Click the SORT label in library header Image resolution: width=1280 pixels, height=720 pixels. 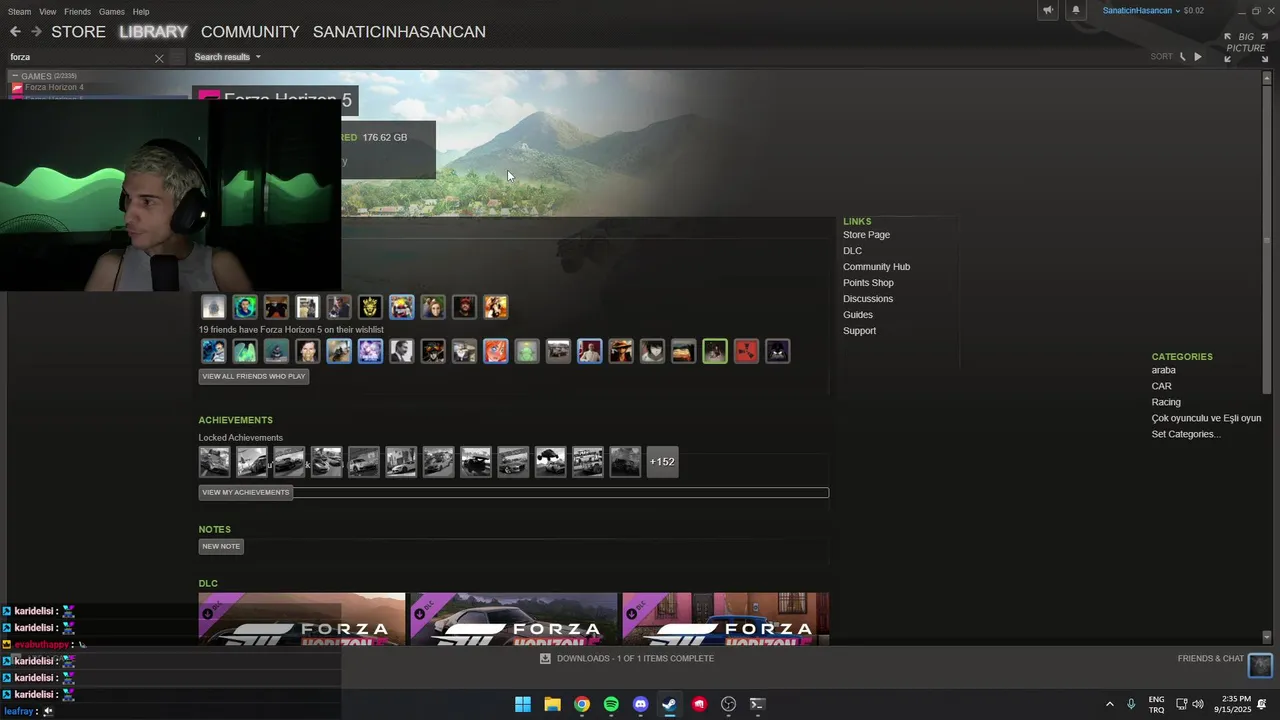click(x=1161, y=57)
